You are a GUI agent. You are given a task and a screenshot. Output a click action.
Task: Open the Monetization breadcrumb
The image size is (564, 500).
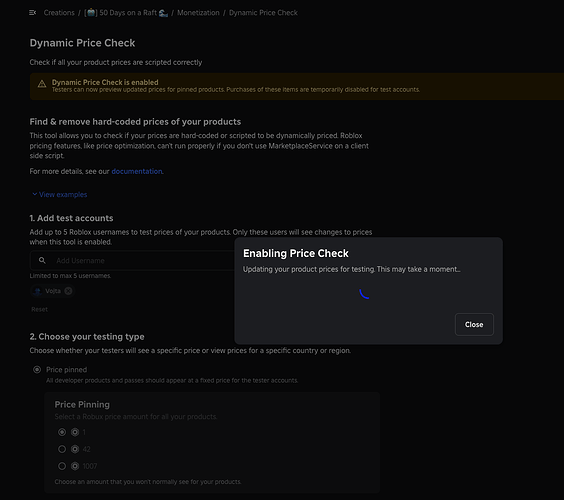[x=198, y=13]
